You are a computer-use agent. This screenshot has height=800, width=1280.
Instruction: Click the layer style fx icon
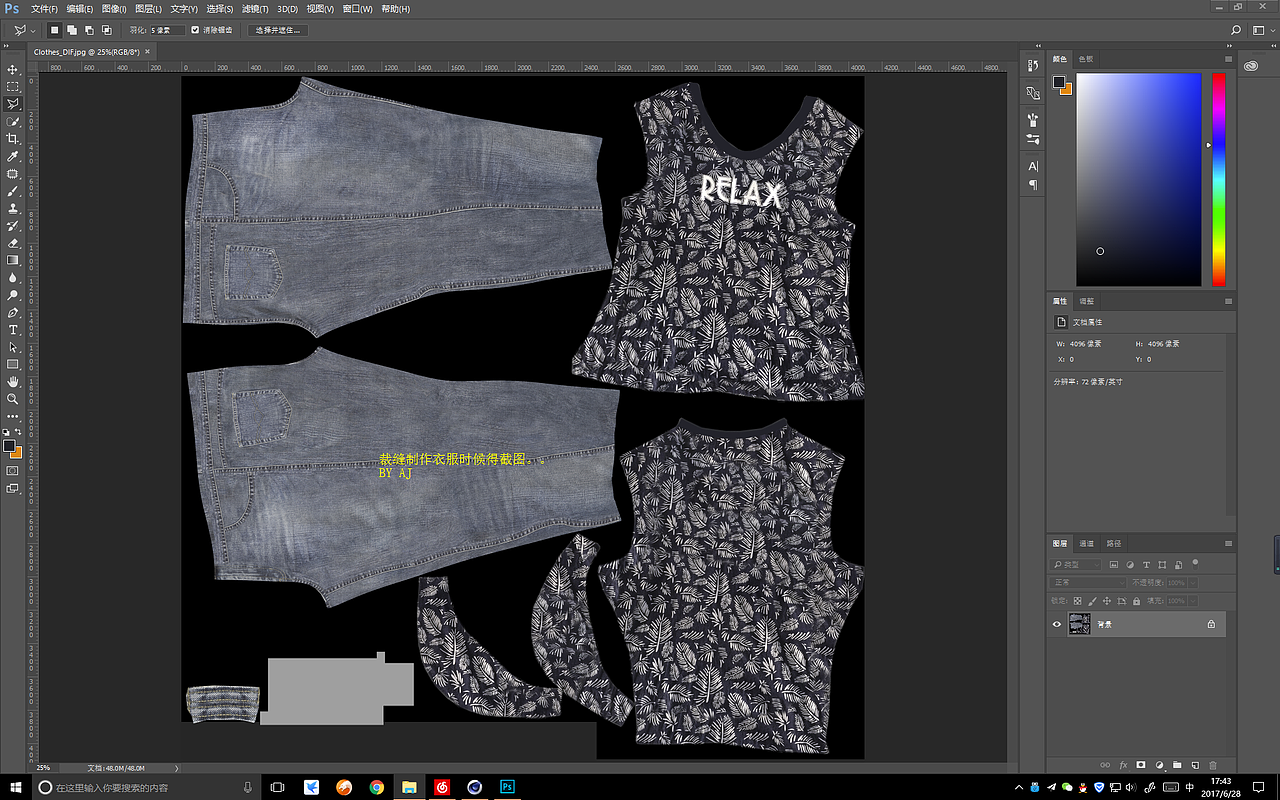pos(1123,765)
